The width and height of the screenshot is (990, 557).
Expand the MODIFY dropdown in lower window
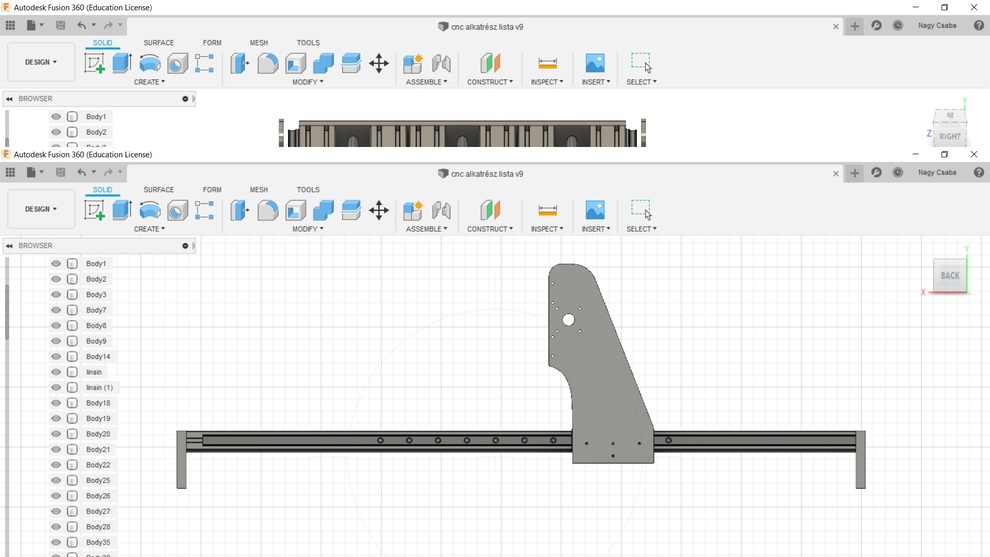307,229
